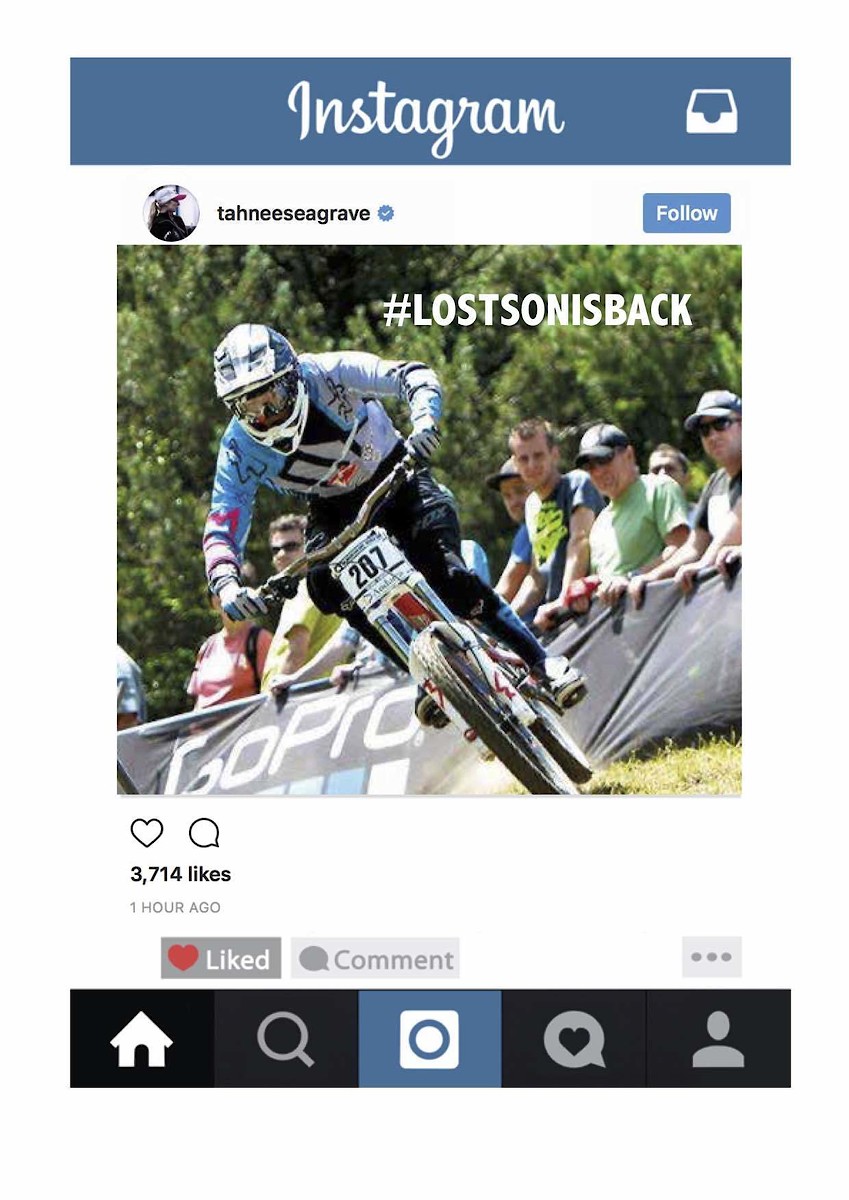Open the inbox tray icon

pyautogui.click(x=711, y=111)
